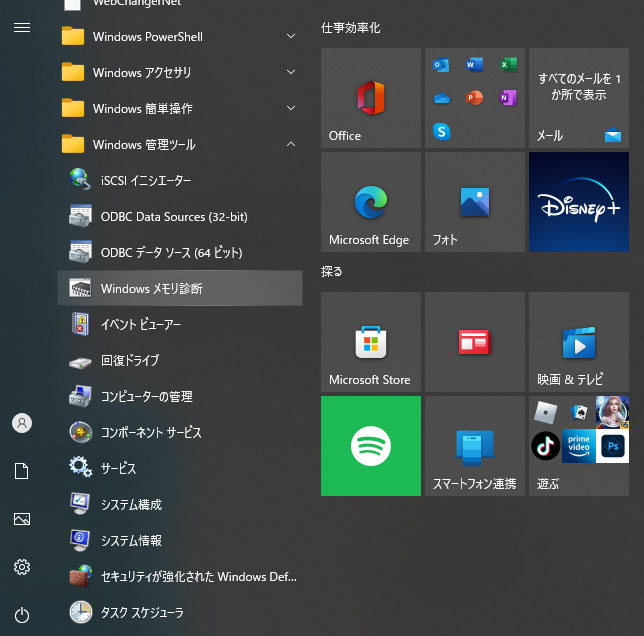Open ODBC データ ソース (64 ビット)

[x=180, y=253]
